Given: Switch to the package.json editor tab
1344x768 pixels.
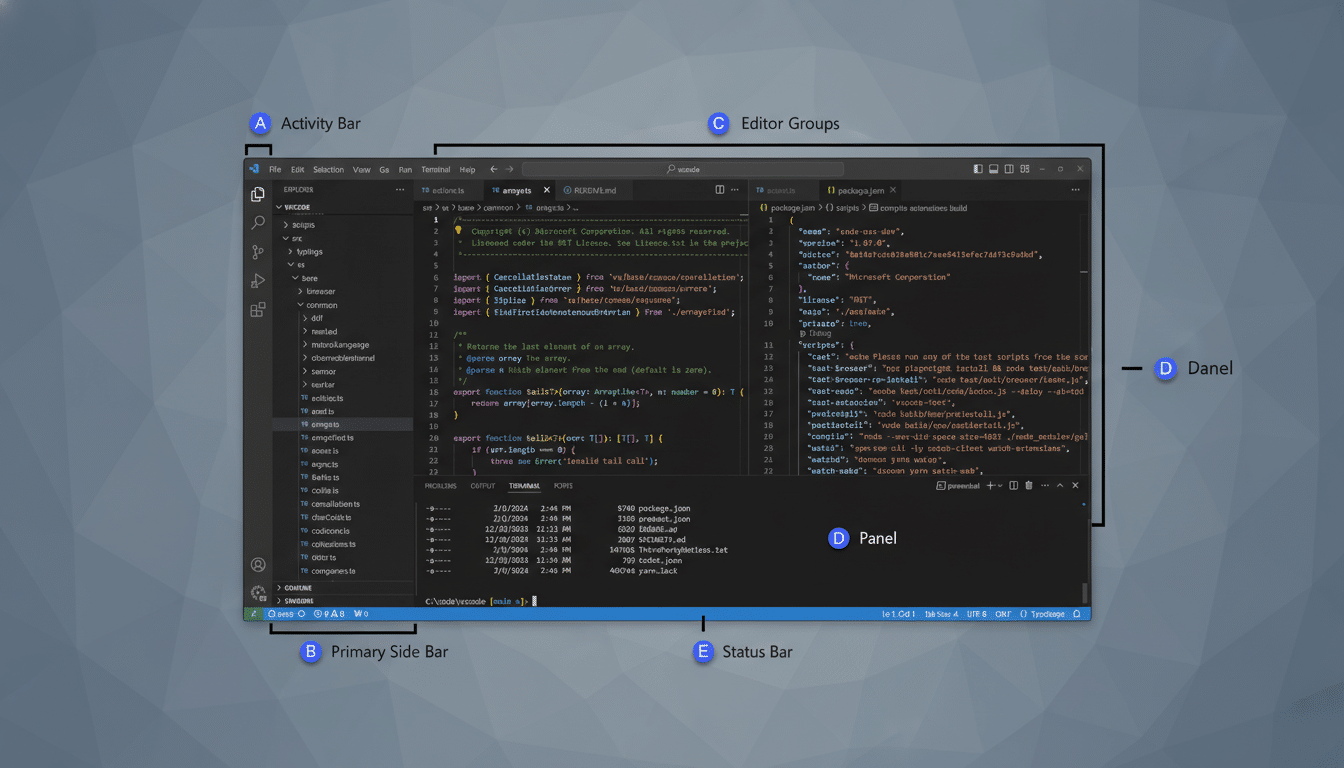Looking at the screenshot, I should [860, 189].
